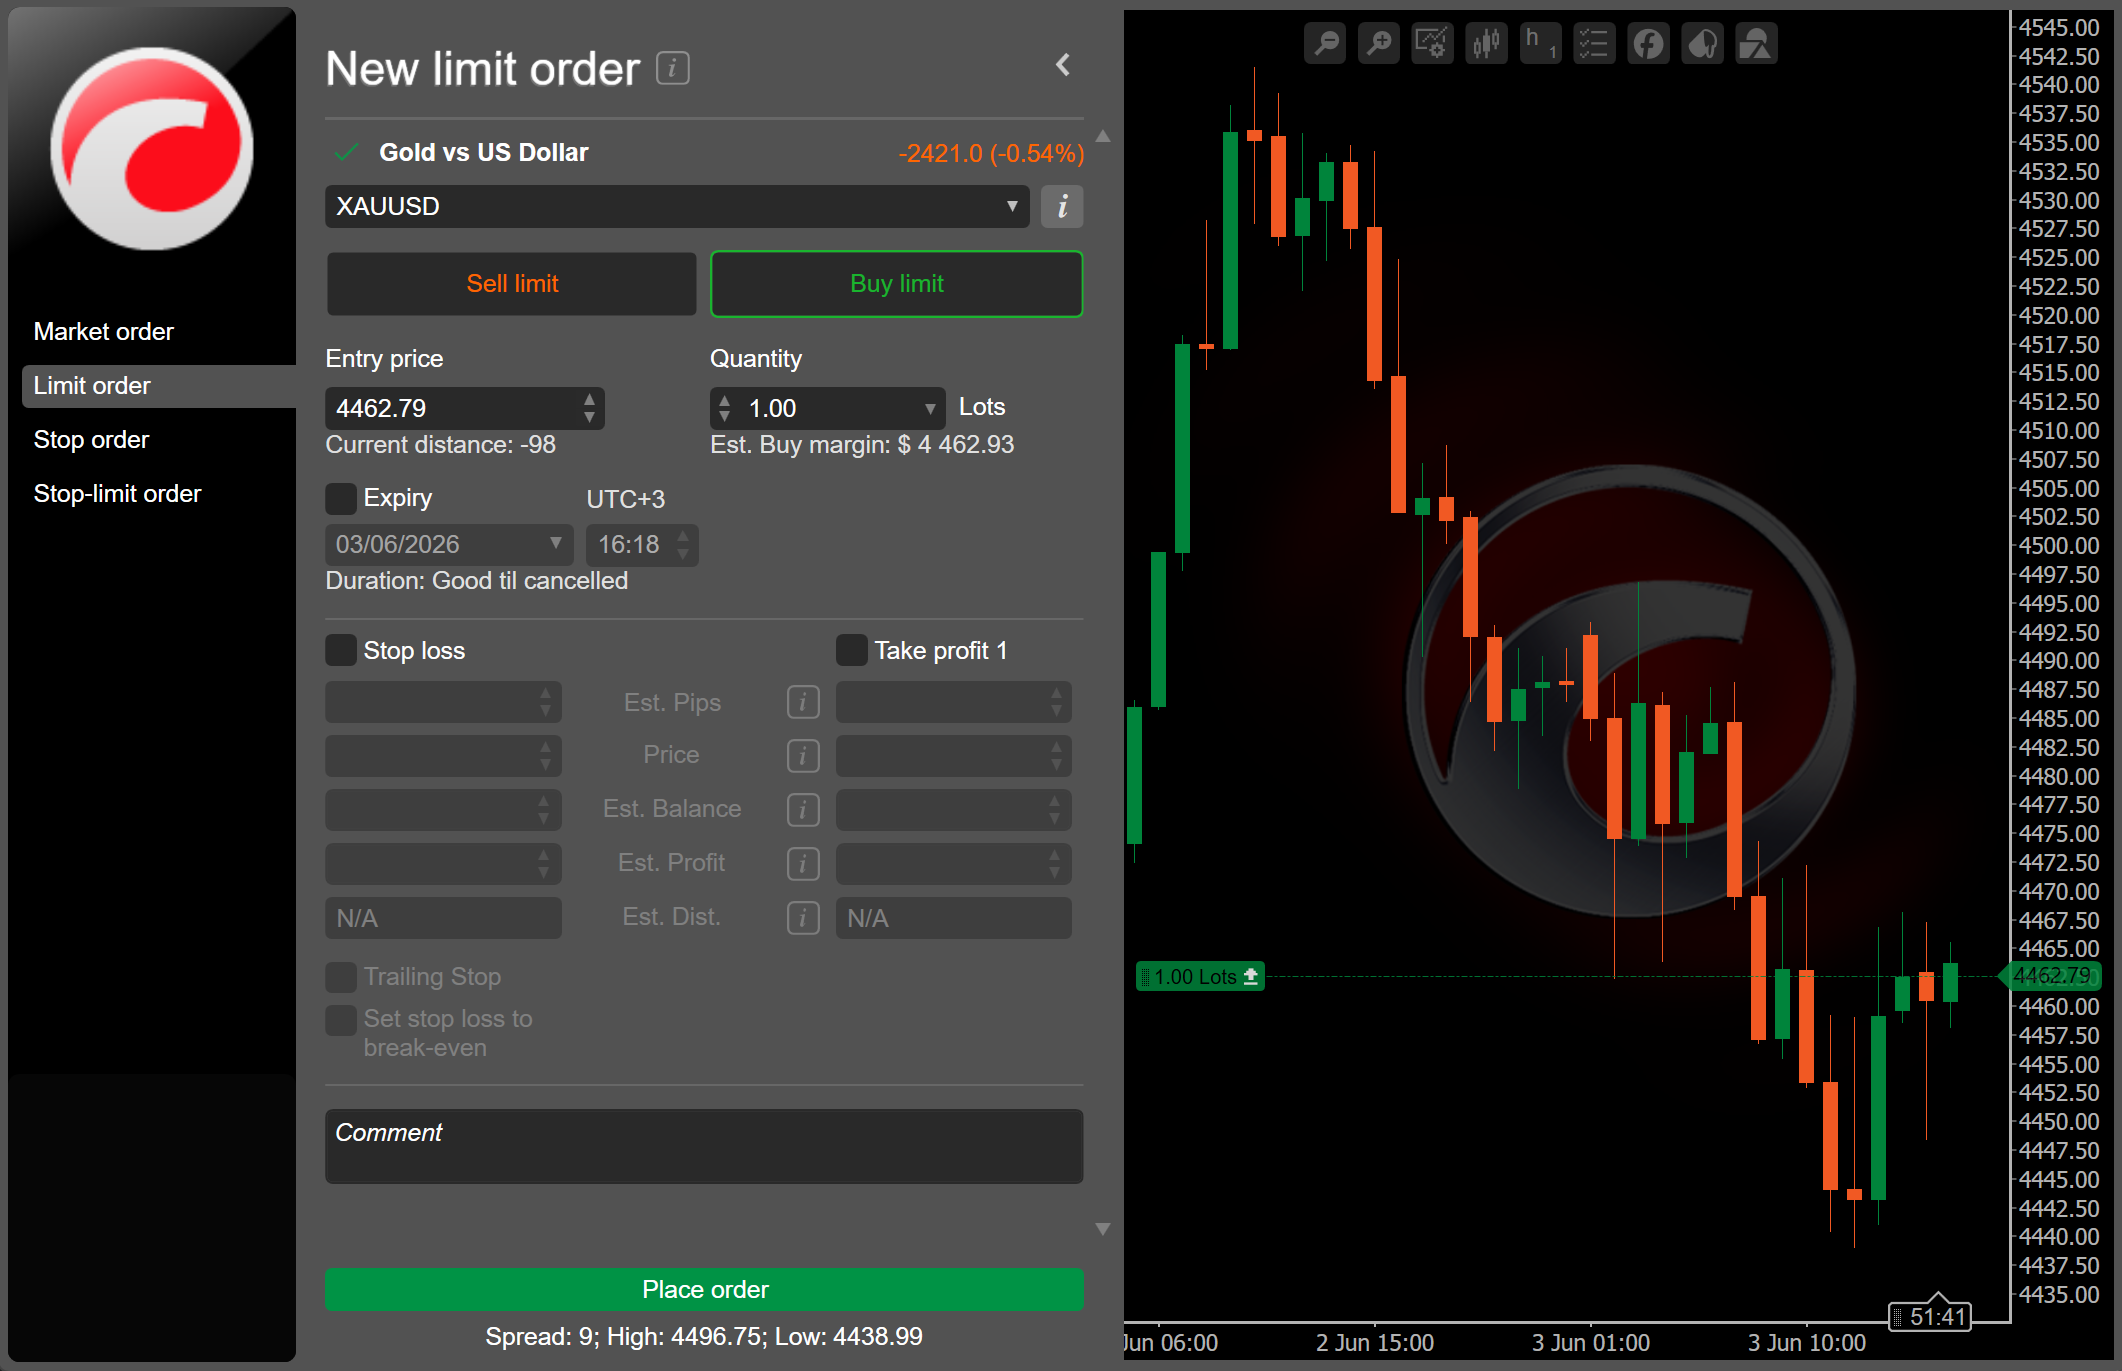
Task: Click the info icon in Est. Balance row
Action: pyautogui.click(x=803, y=809)
